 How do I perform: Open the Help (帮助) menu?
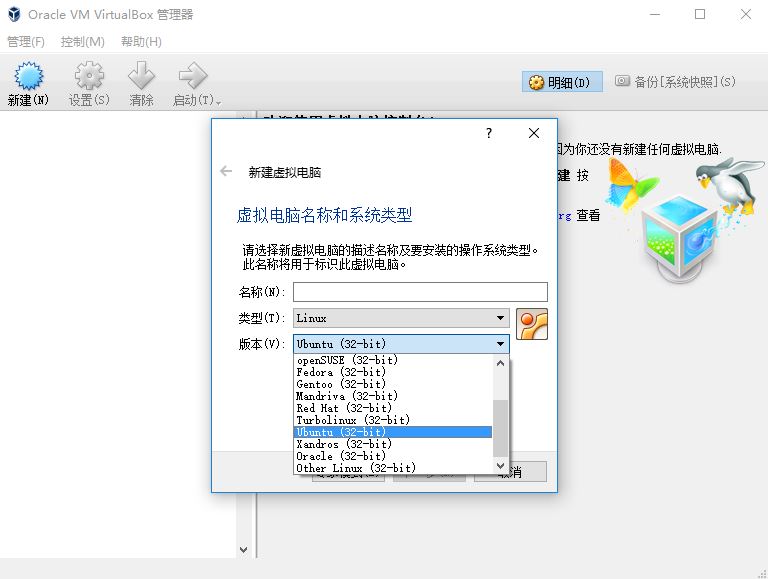tap(141, 42)
